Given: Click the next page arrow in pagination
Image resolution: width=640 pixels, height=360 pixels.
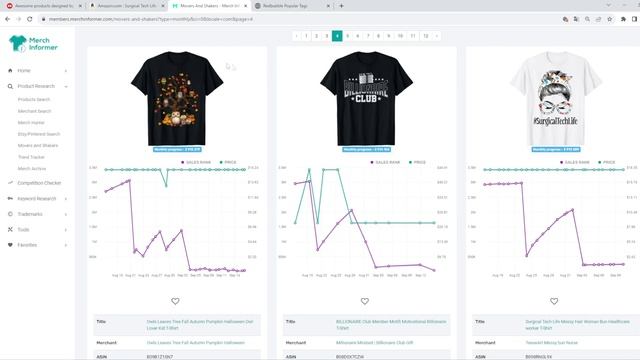Looking at the screenshot, I should point(437,36).
